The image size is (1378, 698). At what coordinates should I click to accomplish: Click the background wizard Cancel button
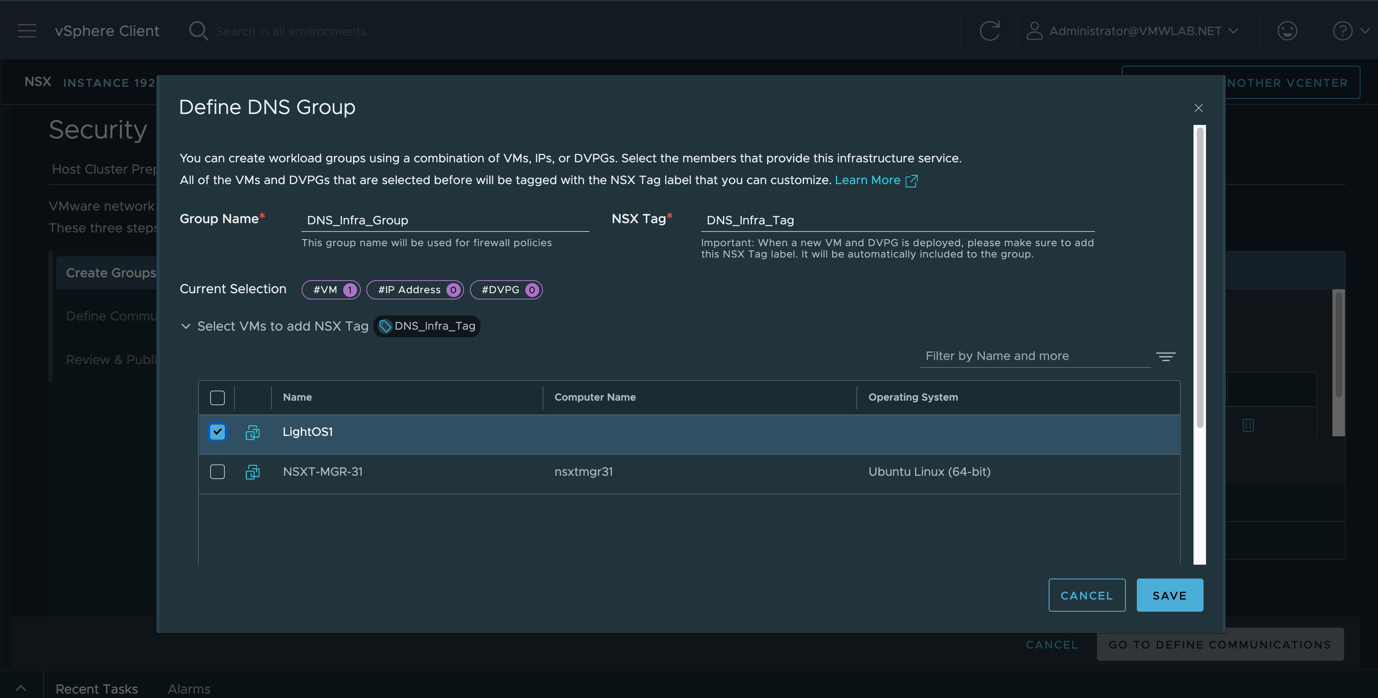(x=1052, y=645)
